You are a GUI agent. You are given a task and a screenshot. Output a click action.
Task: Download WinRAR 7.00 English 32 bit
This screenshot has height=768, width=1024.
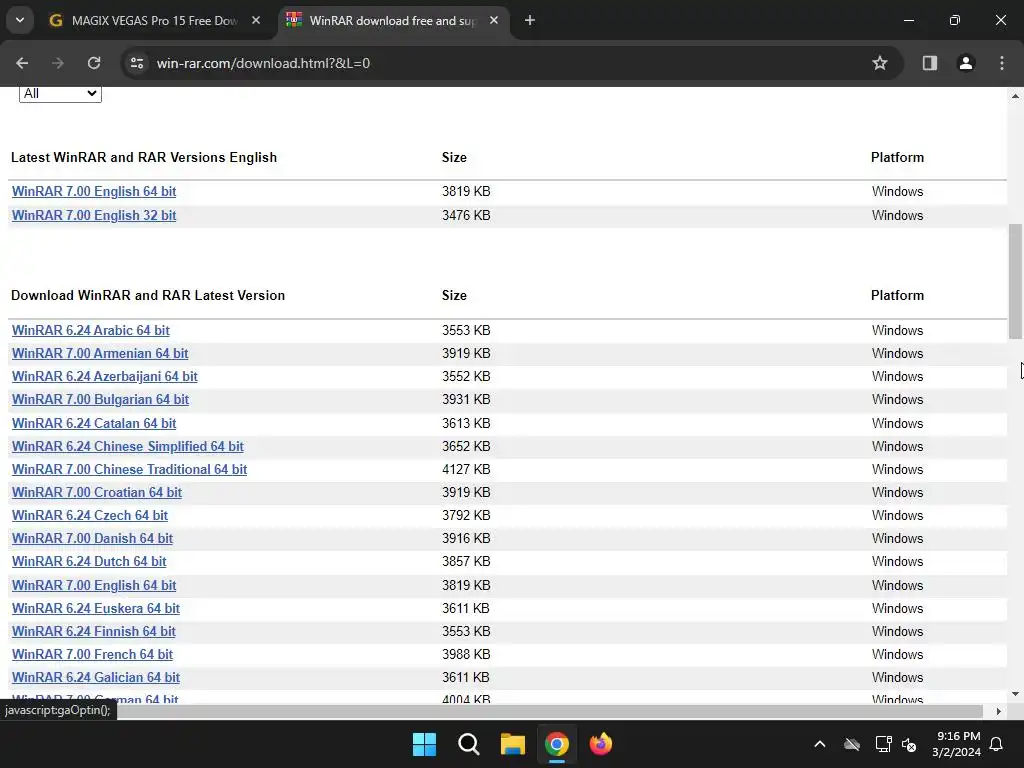tap(94, 216)
